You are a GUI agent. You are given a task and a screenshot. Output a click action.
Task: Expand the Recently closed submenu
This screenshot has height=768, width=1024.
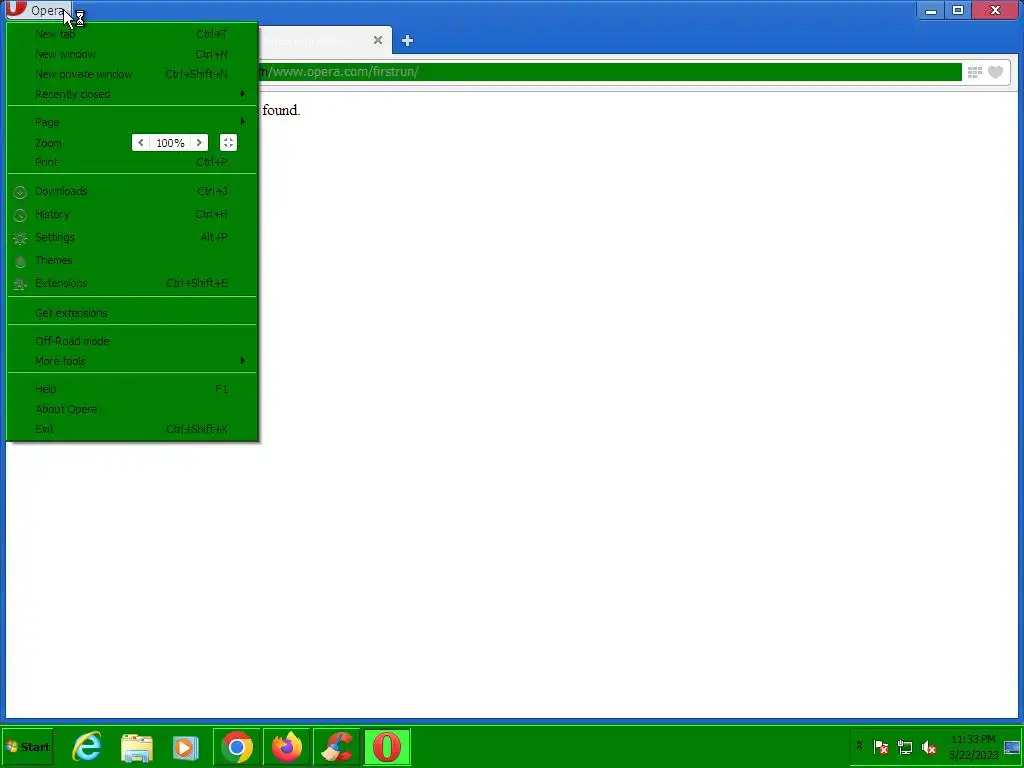(132, 94)
